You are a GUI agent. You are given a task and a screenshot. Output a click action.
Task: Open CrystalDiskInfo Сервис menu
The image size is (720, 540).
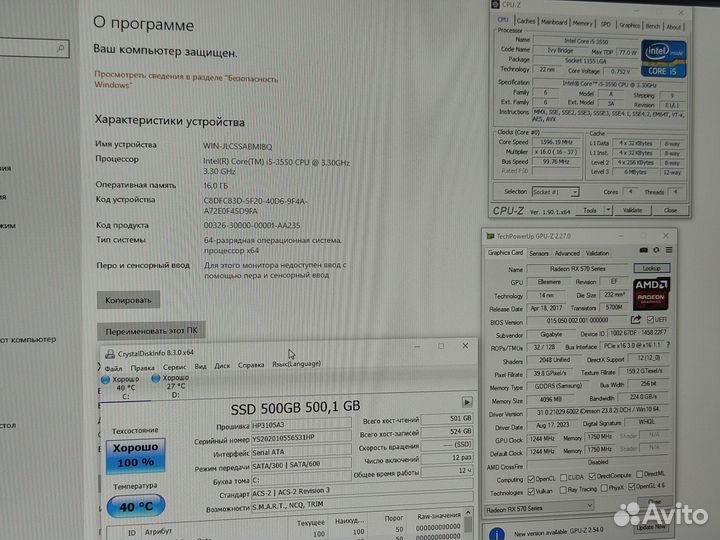(x=174, y=367)
